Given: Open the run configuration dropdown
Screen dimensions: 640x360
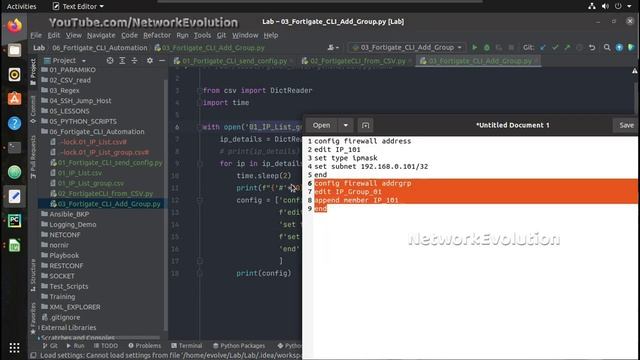Looking at the screenshot, I should [407, 47].
